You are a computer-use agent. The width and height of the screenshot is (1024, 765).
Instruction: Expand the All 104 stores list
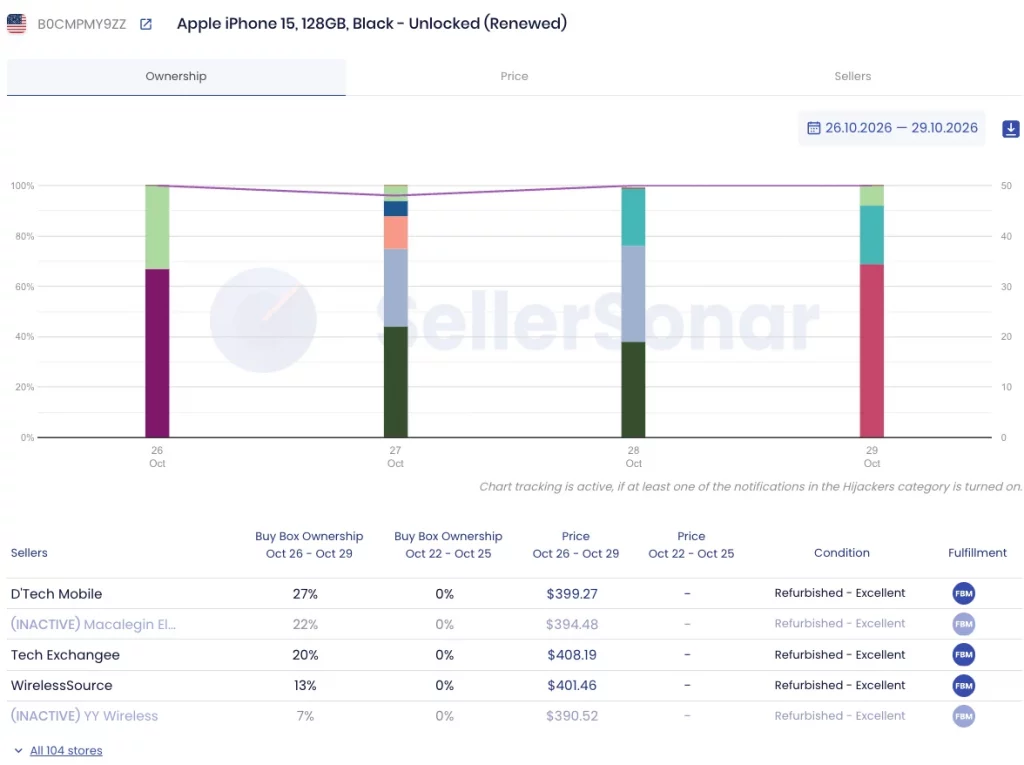18,751
